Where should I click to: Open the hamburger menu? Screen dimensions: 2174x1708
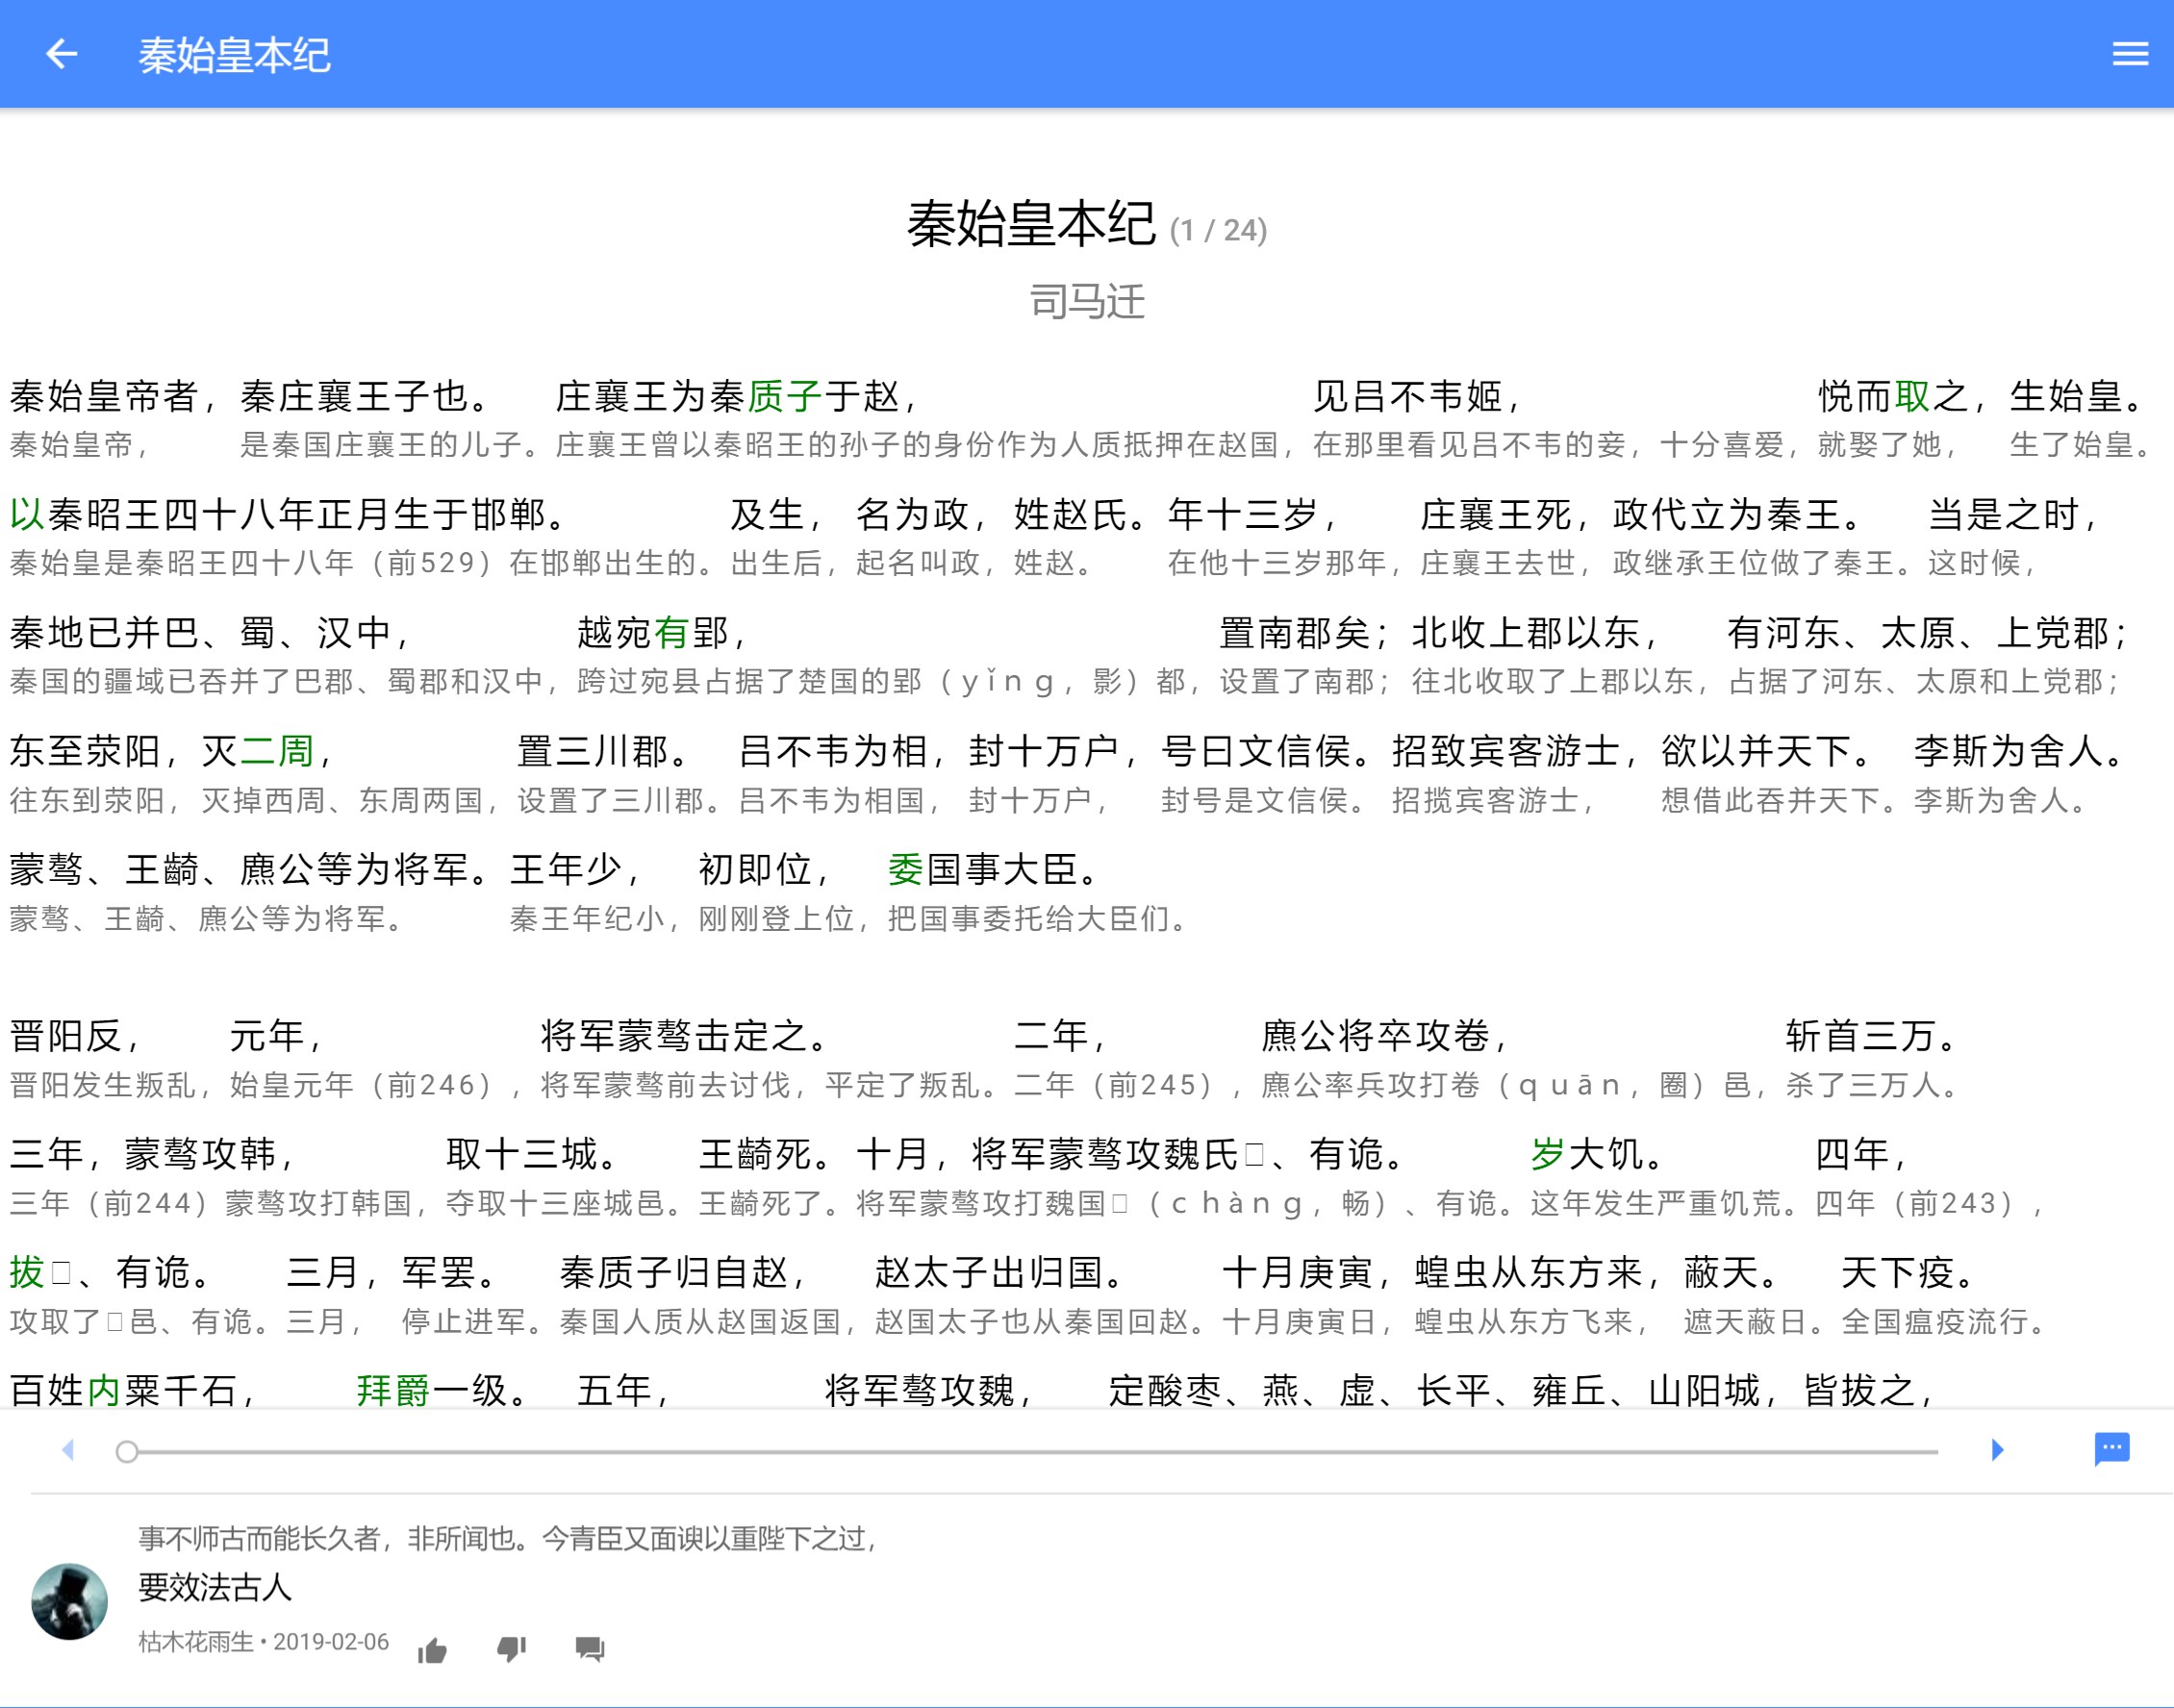tap(2130, 54)
